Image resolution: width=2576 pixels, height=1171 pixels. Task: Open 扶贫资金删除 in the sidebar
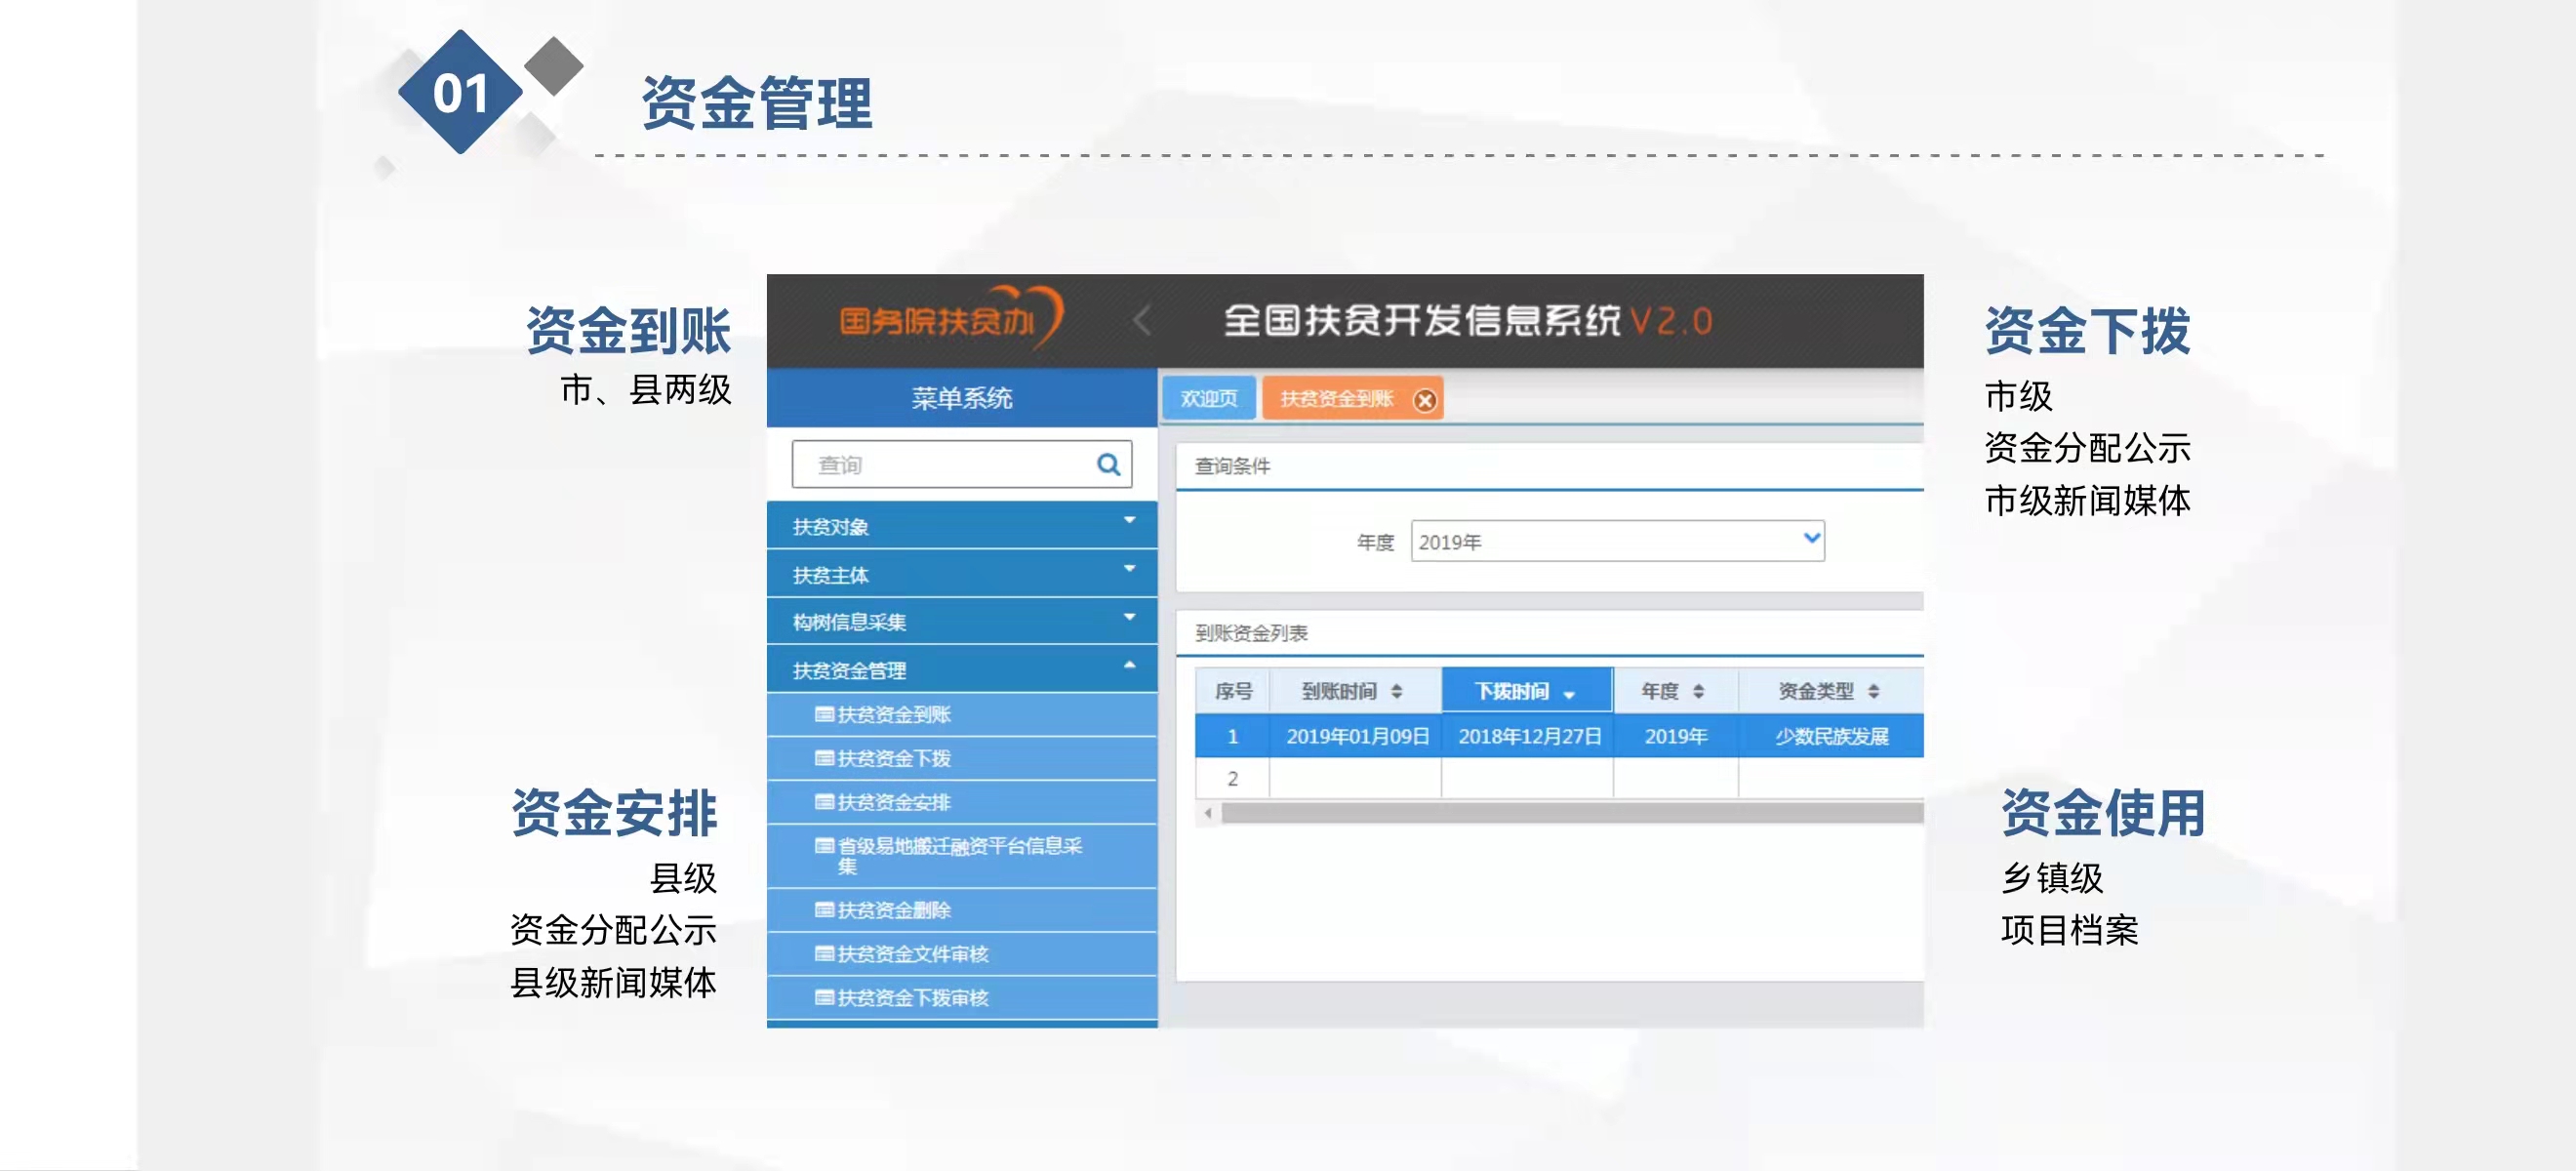pos(961,910)
